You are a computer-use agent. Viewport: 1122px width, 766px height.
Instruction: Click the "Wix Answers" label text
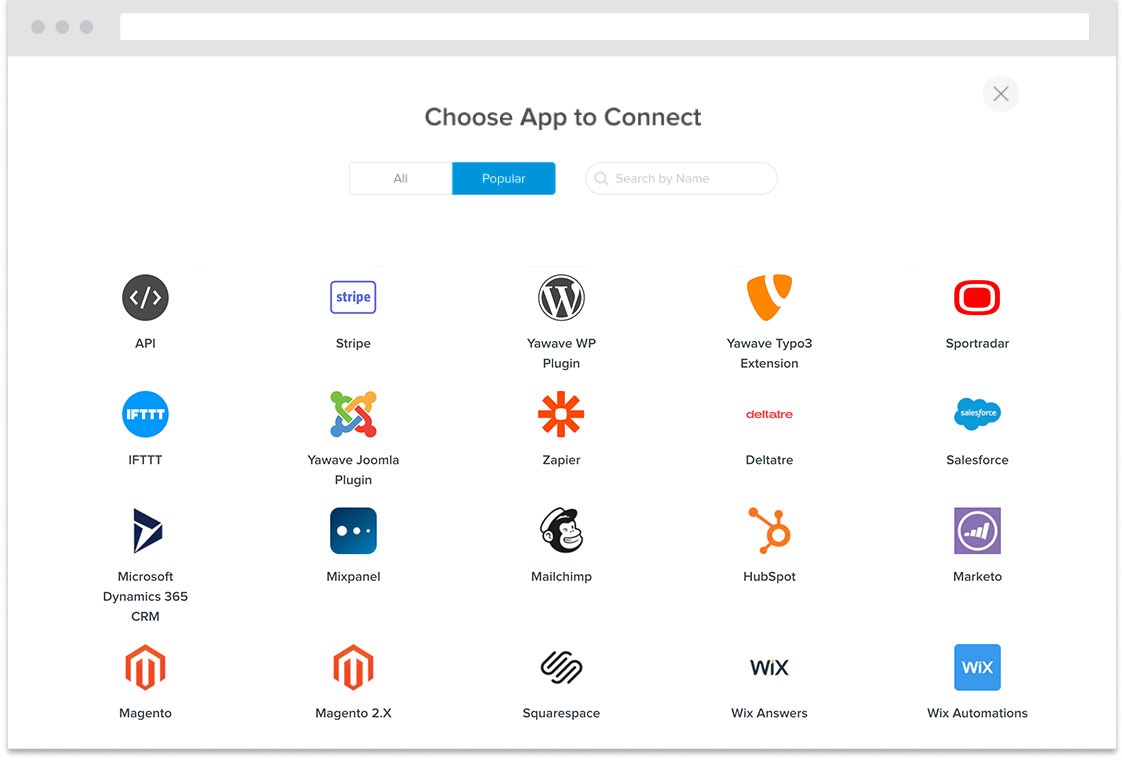(769, 713)
